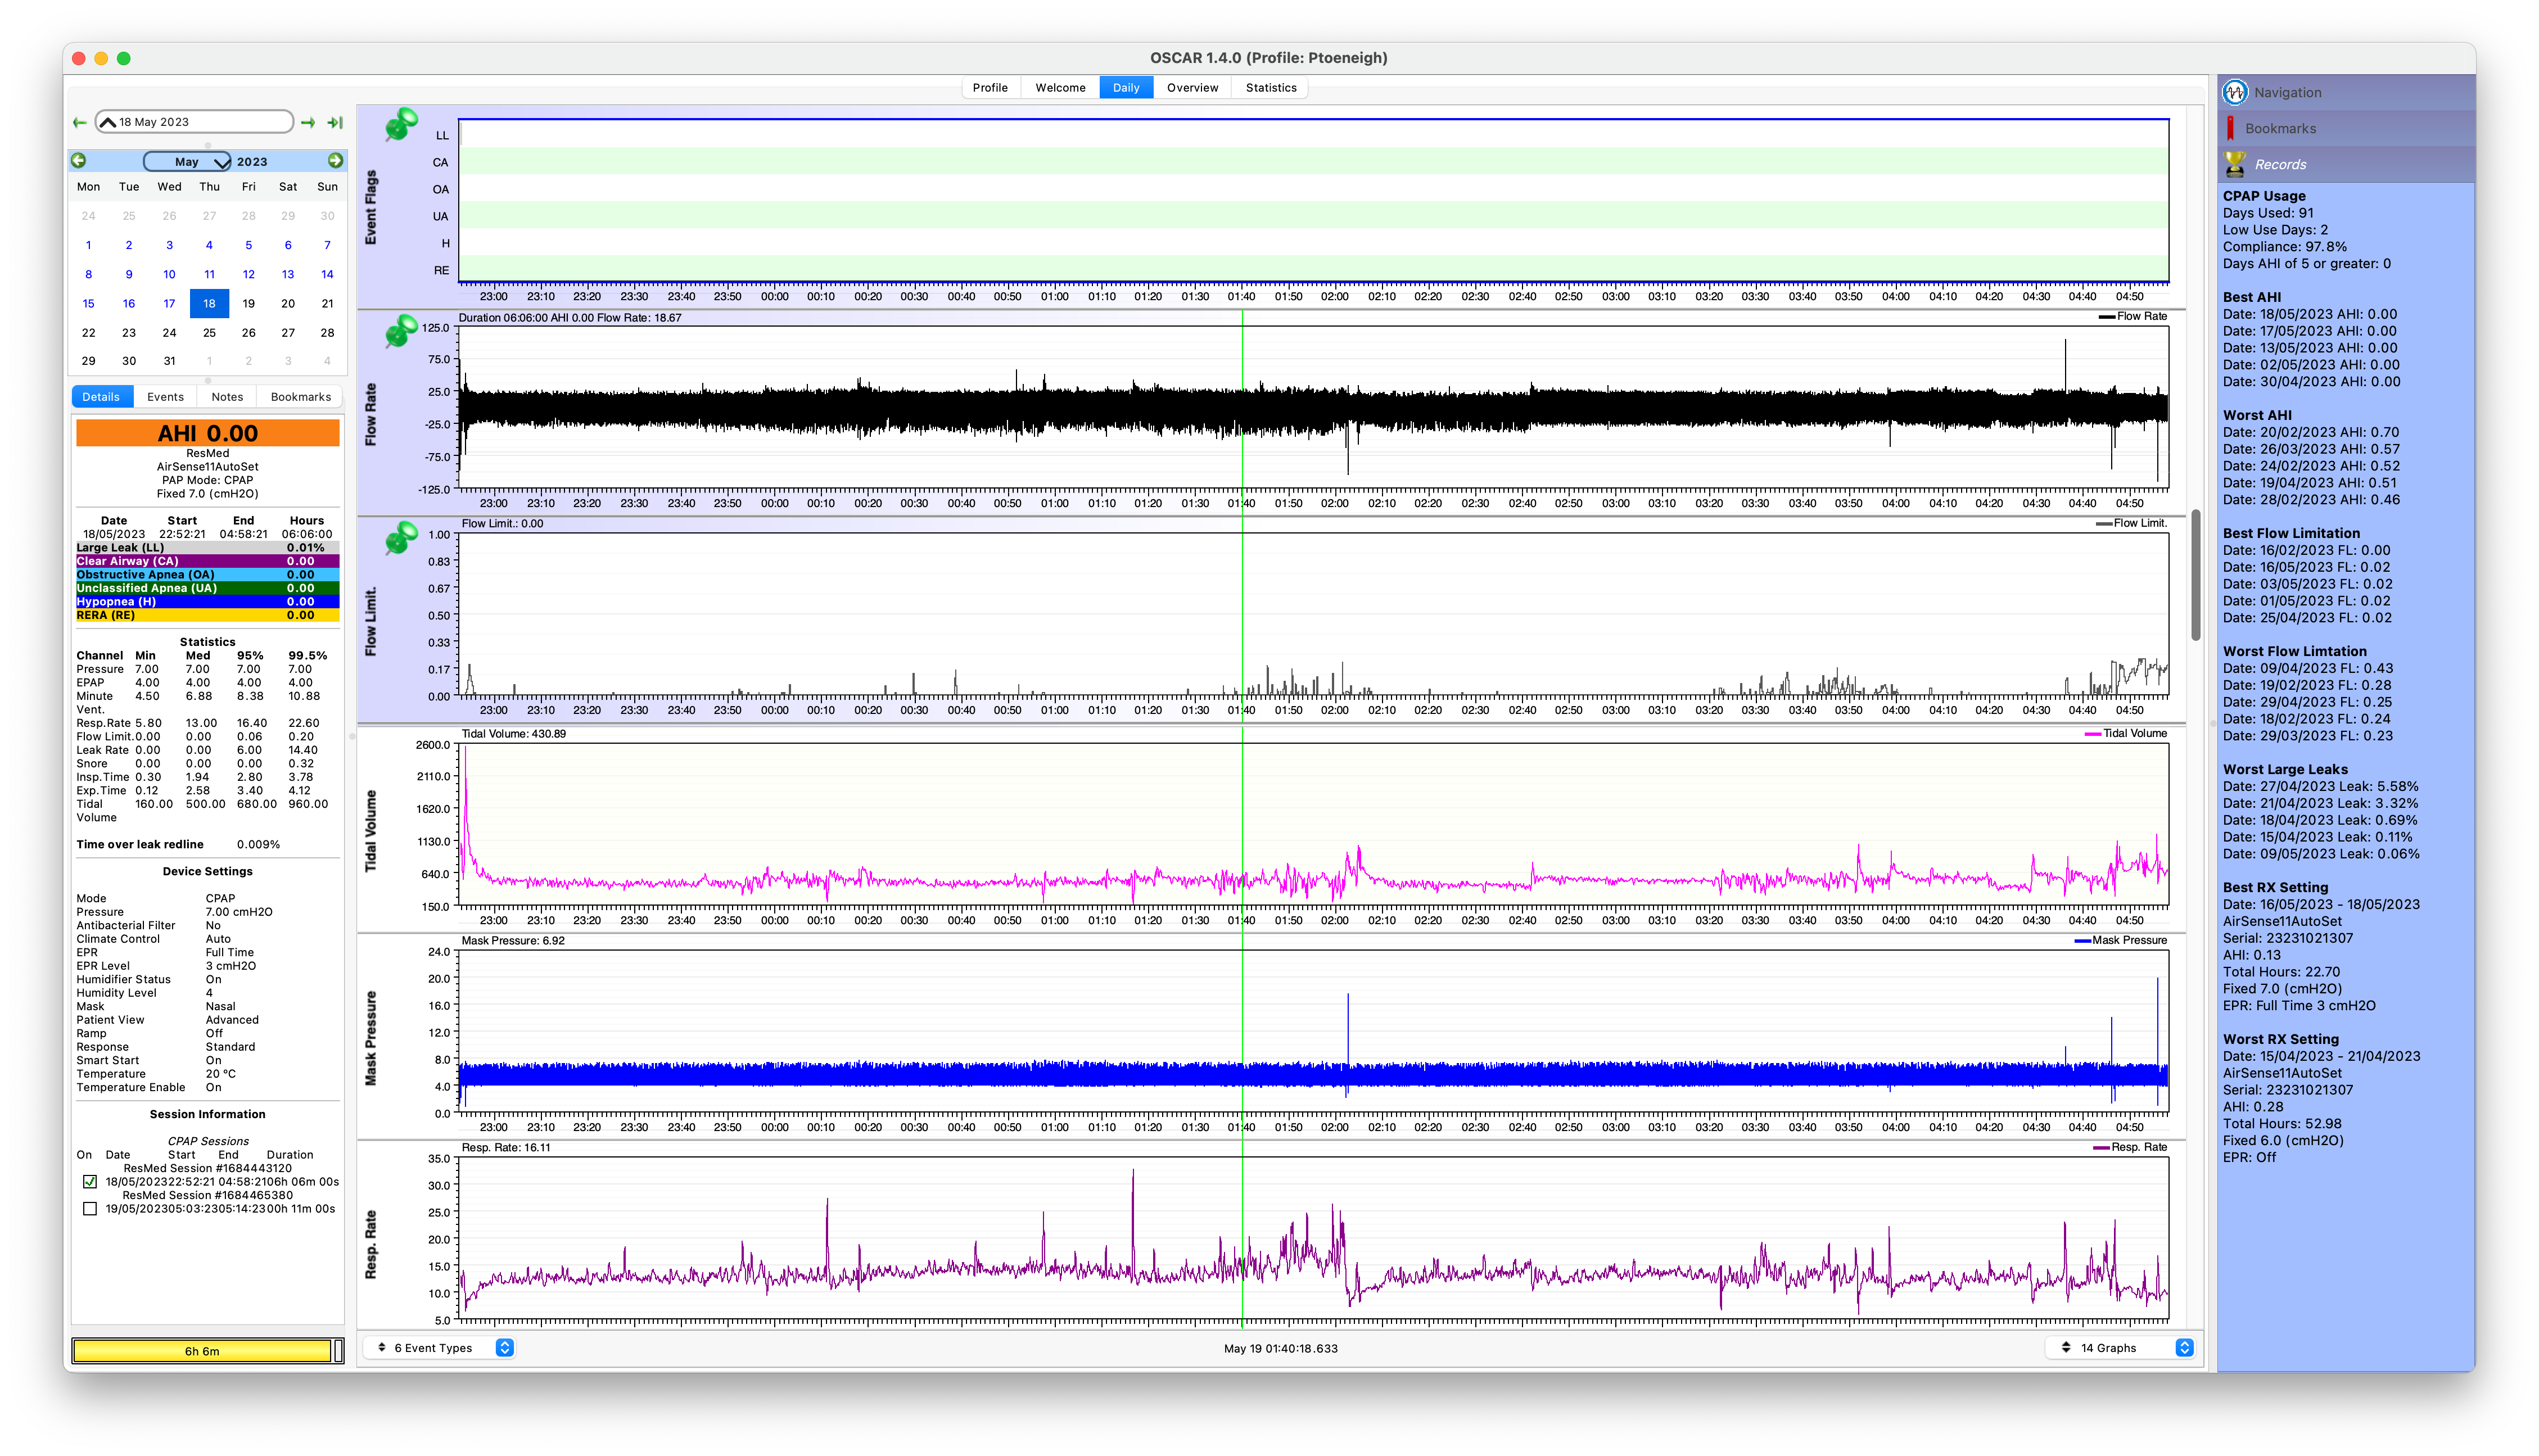Viewport: 2539px width, 1456px height.
Task: Open the Events tab in left panel
Action: (165, 397)
